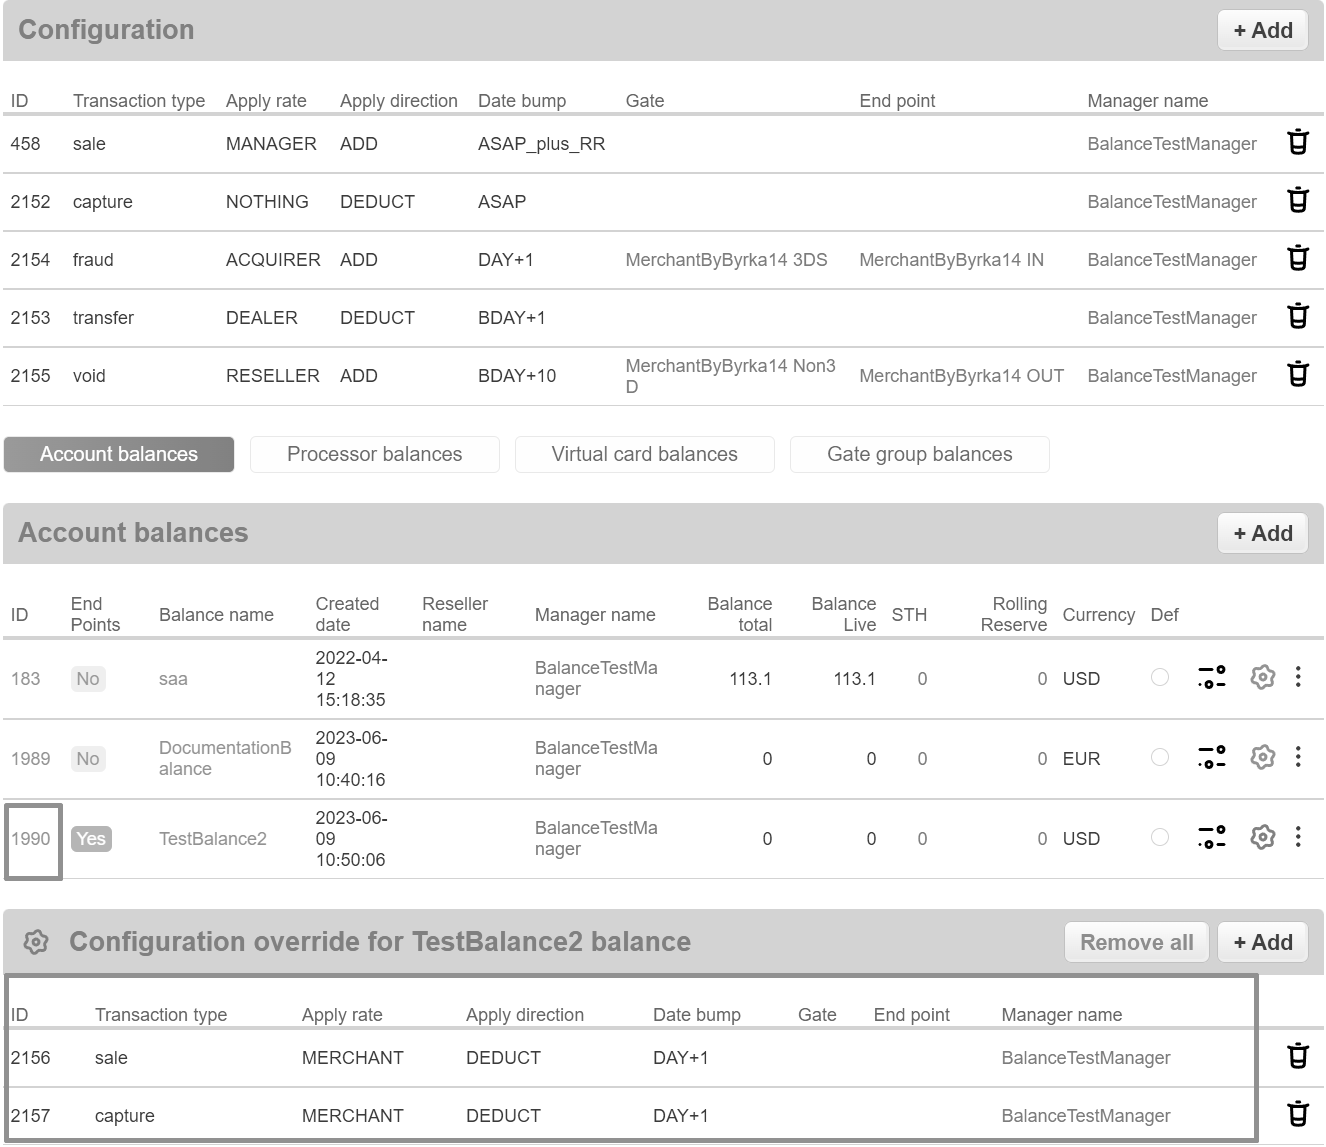Viewport: 1326px width, 1147px height.
Task: Click Remove all overrides button
Action: point(1136,942)
